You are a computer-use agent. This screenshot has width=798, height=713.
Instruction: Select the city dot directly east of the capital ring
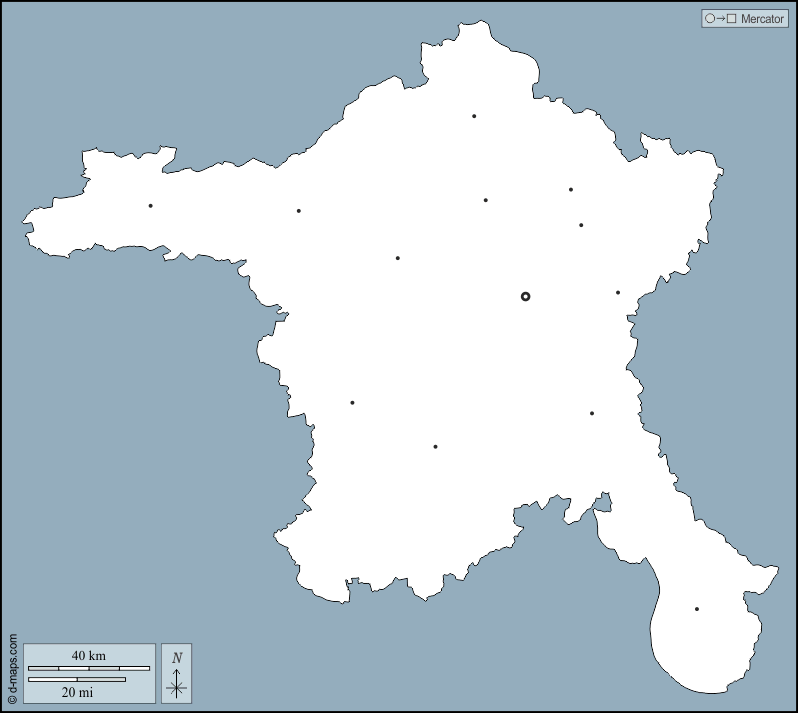[618, 293]
